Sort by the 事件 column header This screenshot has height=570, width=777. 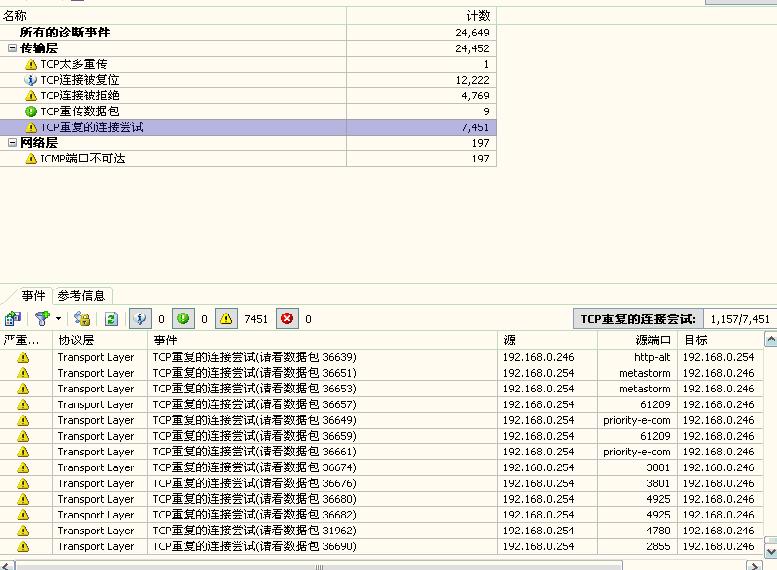tap(322, 340)
